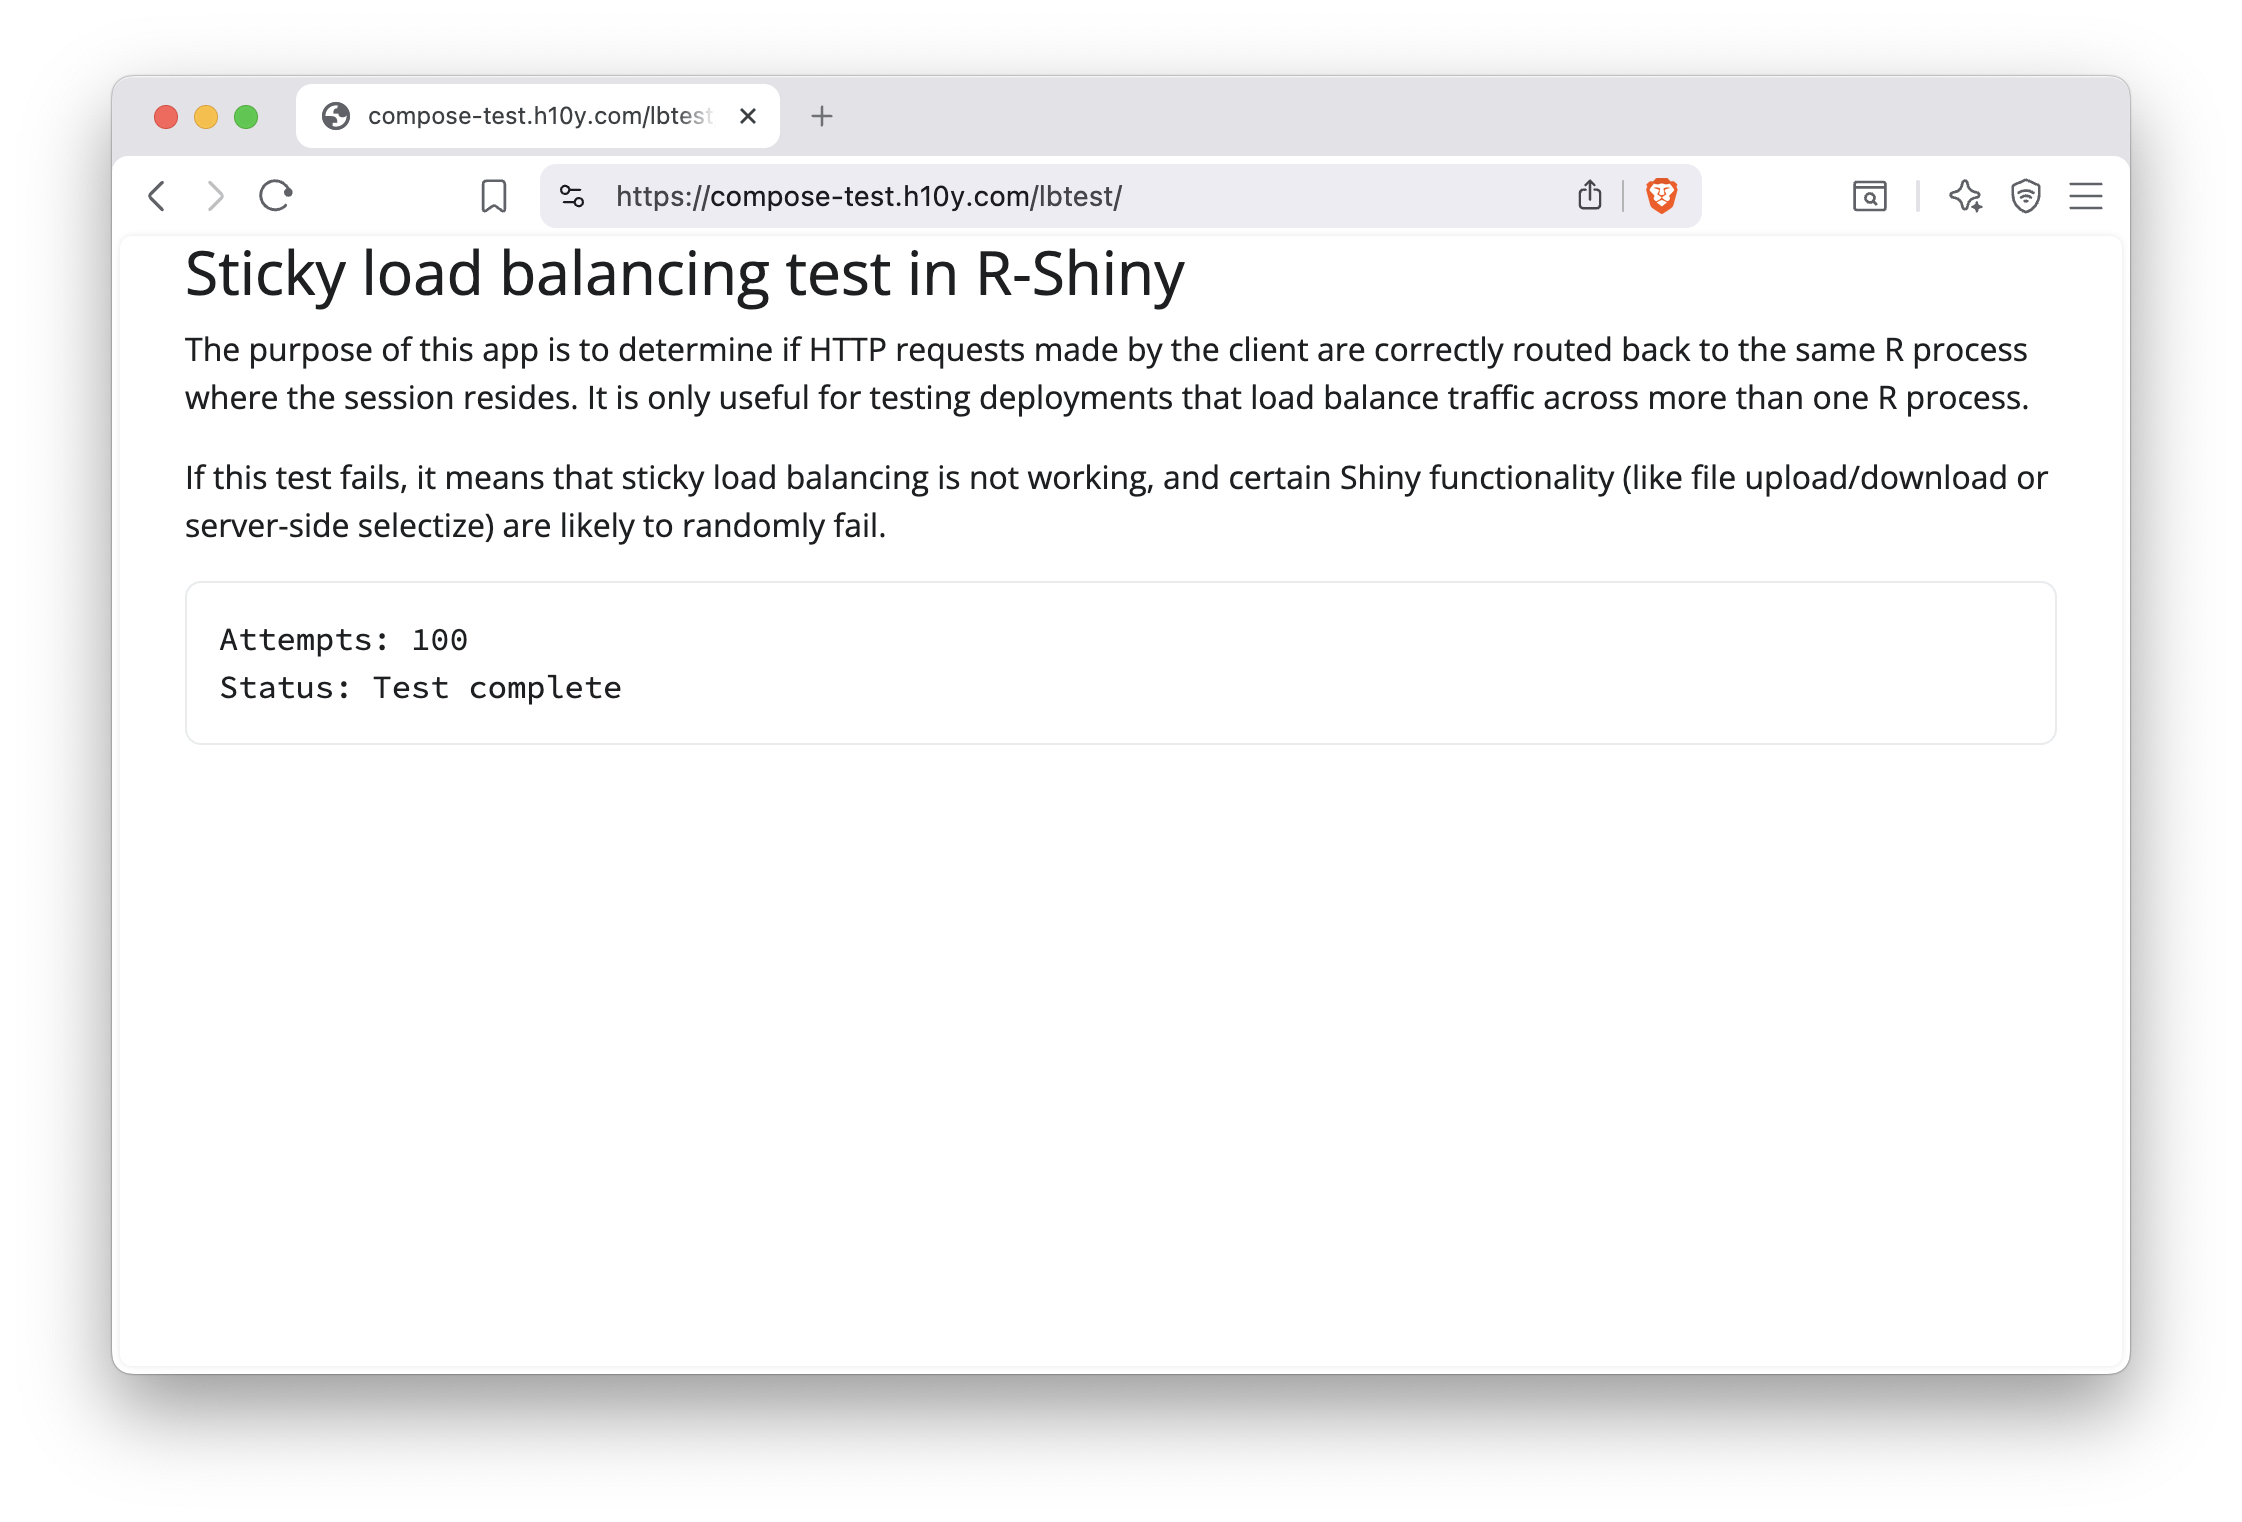Click the globe favicon on the tab
The width and height of the screenshot is (2242, 1522).
tap(336, 115)
